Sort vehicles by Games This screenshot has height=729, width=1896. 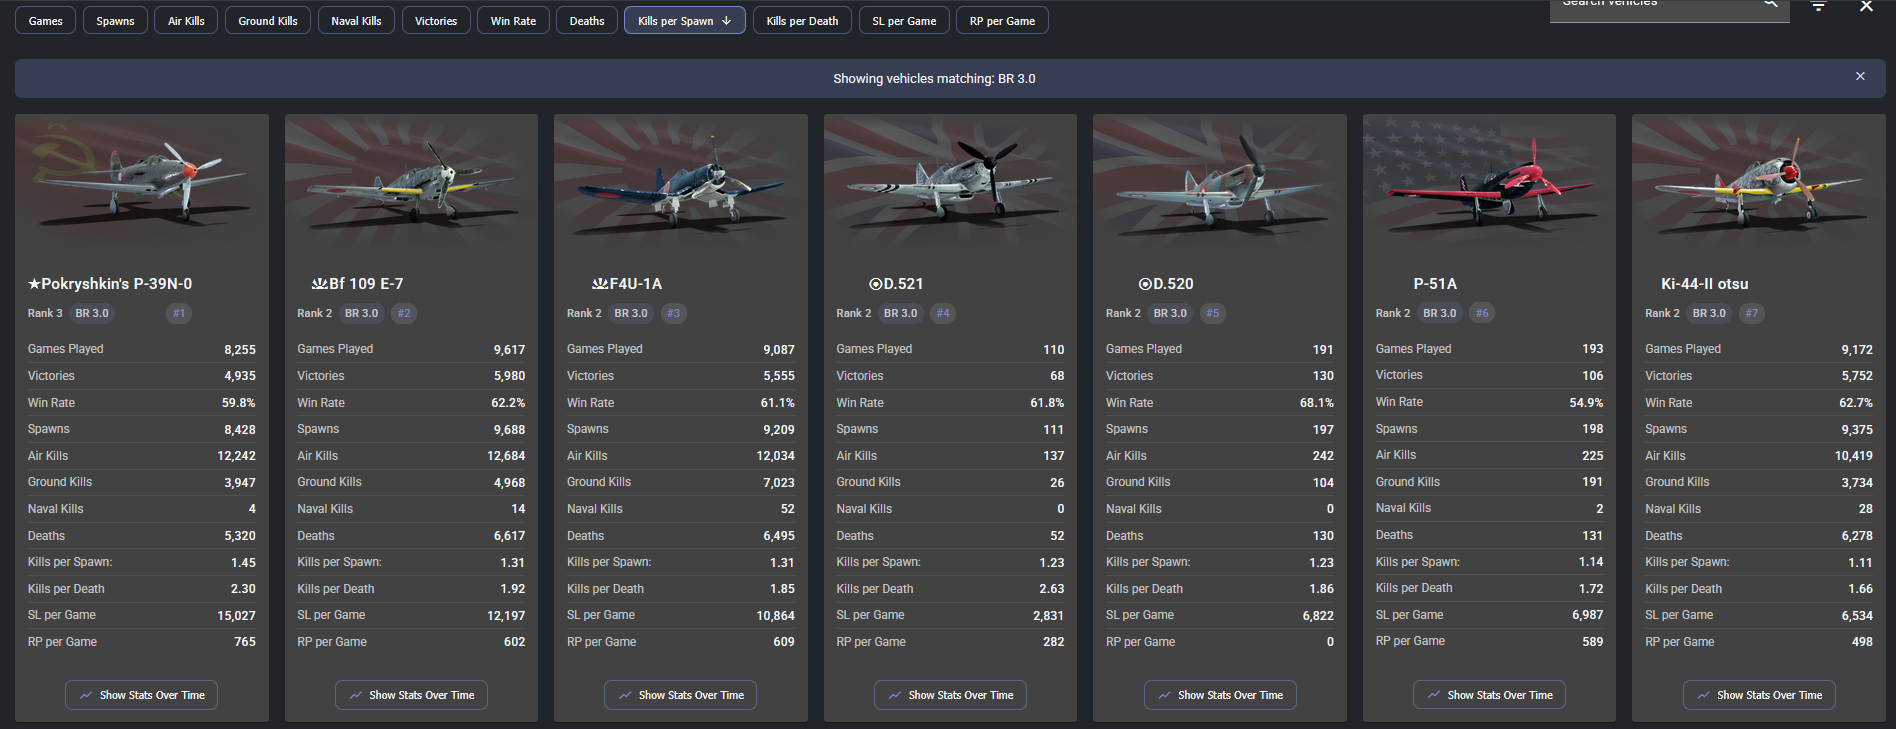point(45,21)
